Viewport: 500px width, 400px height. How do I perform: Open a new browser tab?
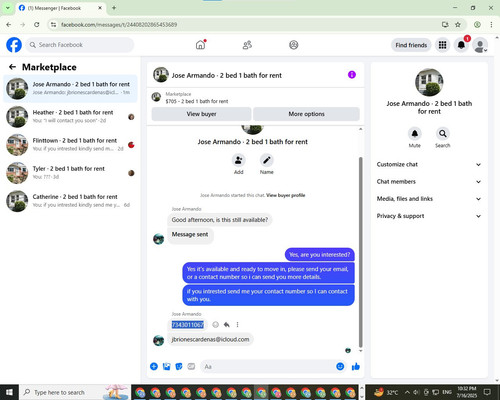pos(114,8)
